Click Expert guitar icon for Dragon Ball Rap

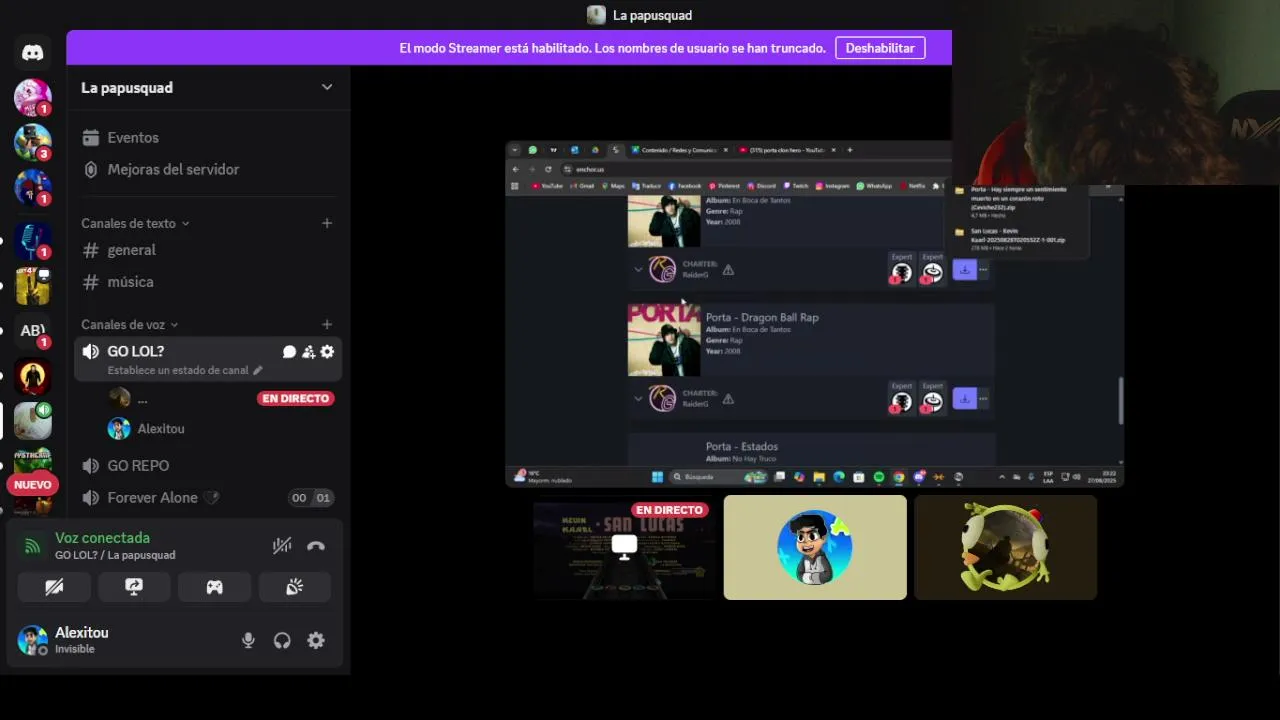[x=902, y=401]
